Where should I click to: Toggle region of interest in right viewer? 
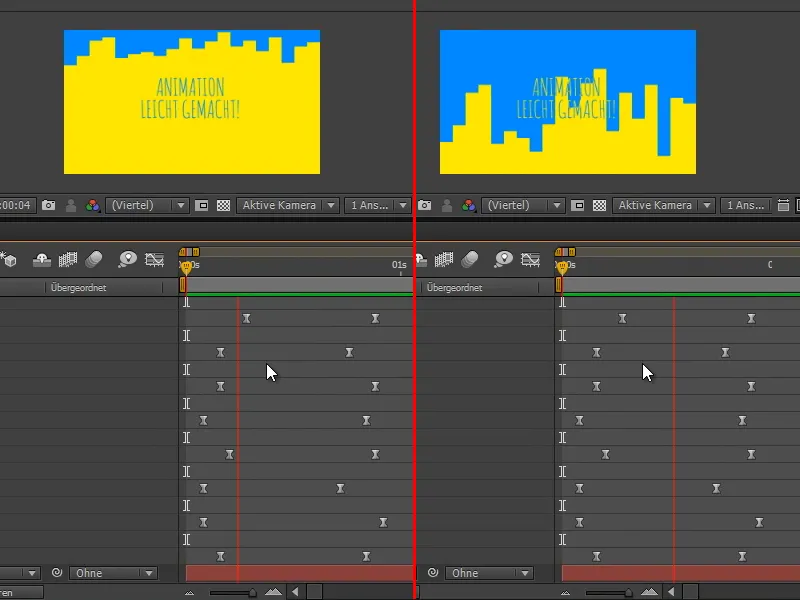[x=578, y=205]
